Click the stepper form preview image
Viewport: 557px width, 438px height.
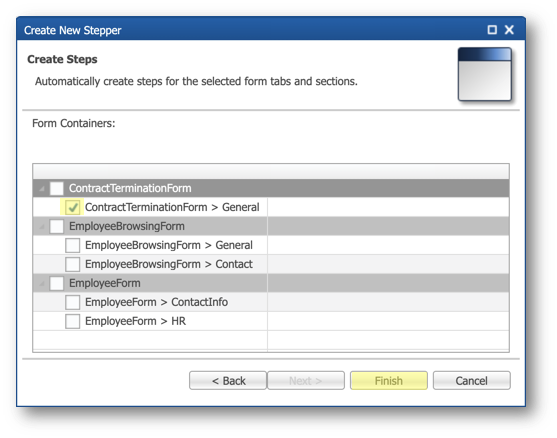point(485,74)
